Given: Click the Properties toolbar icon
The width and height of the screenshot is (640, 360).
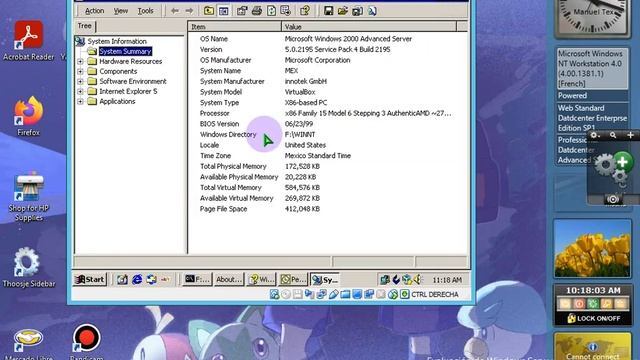Looking at the screenshot, I should point(242,11).
